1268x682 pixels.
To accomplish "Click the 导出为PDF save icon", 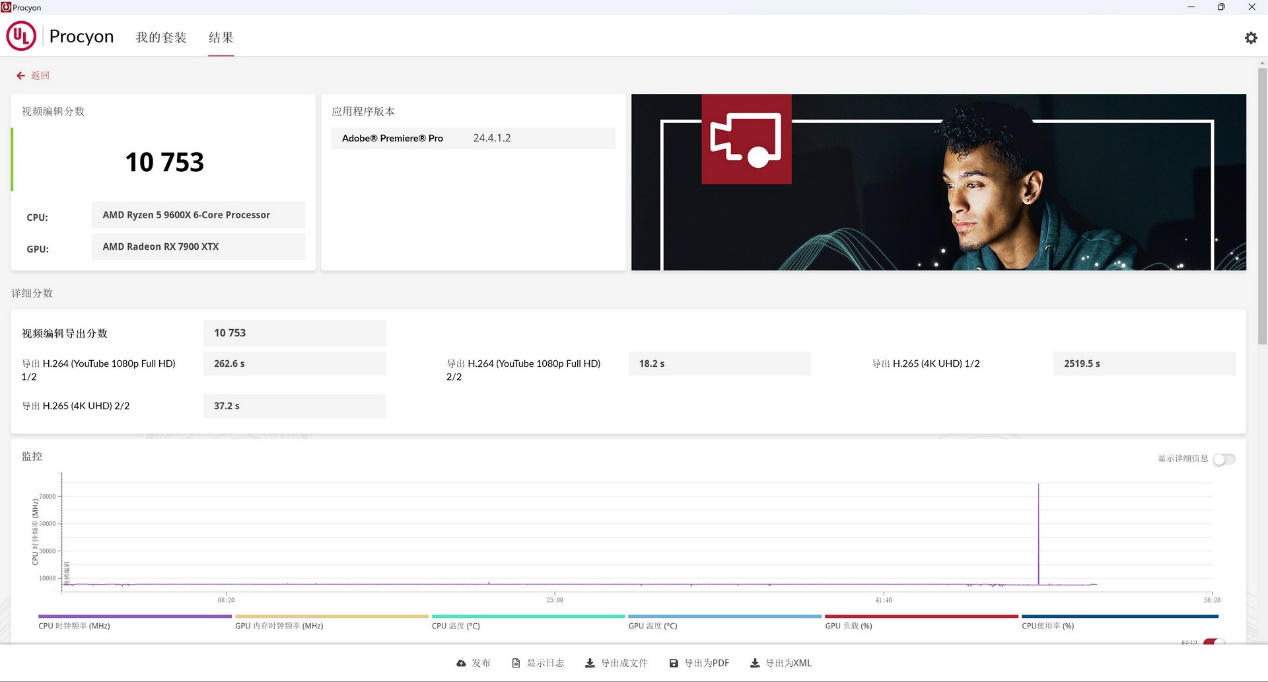I will (674, 663).
